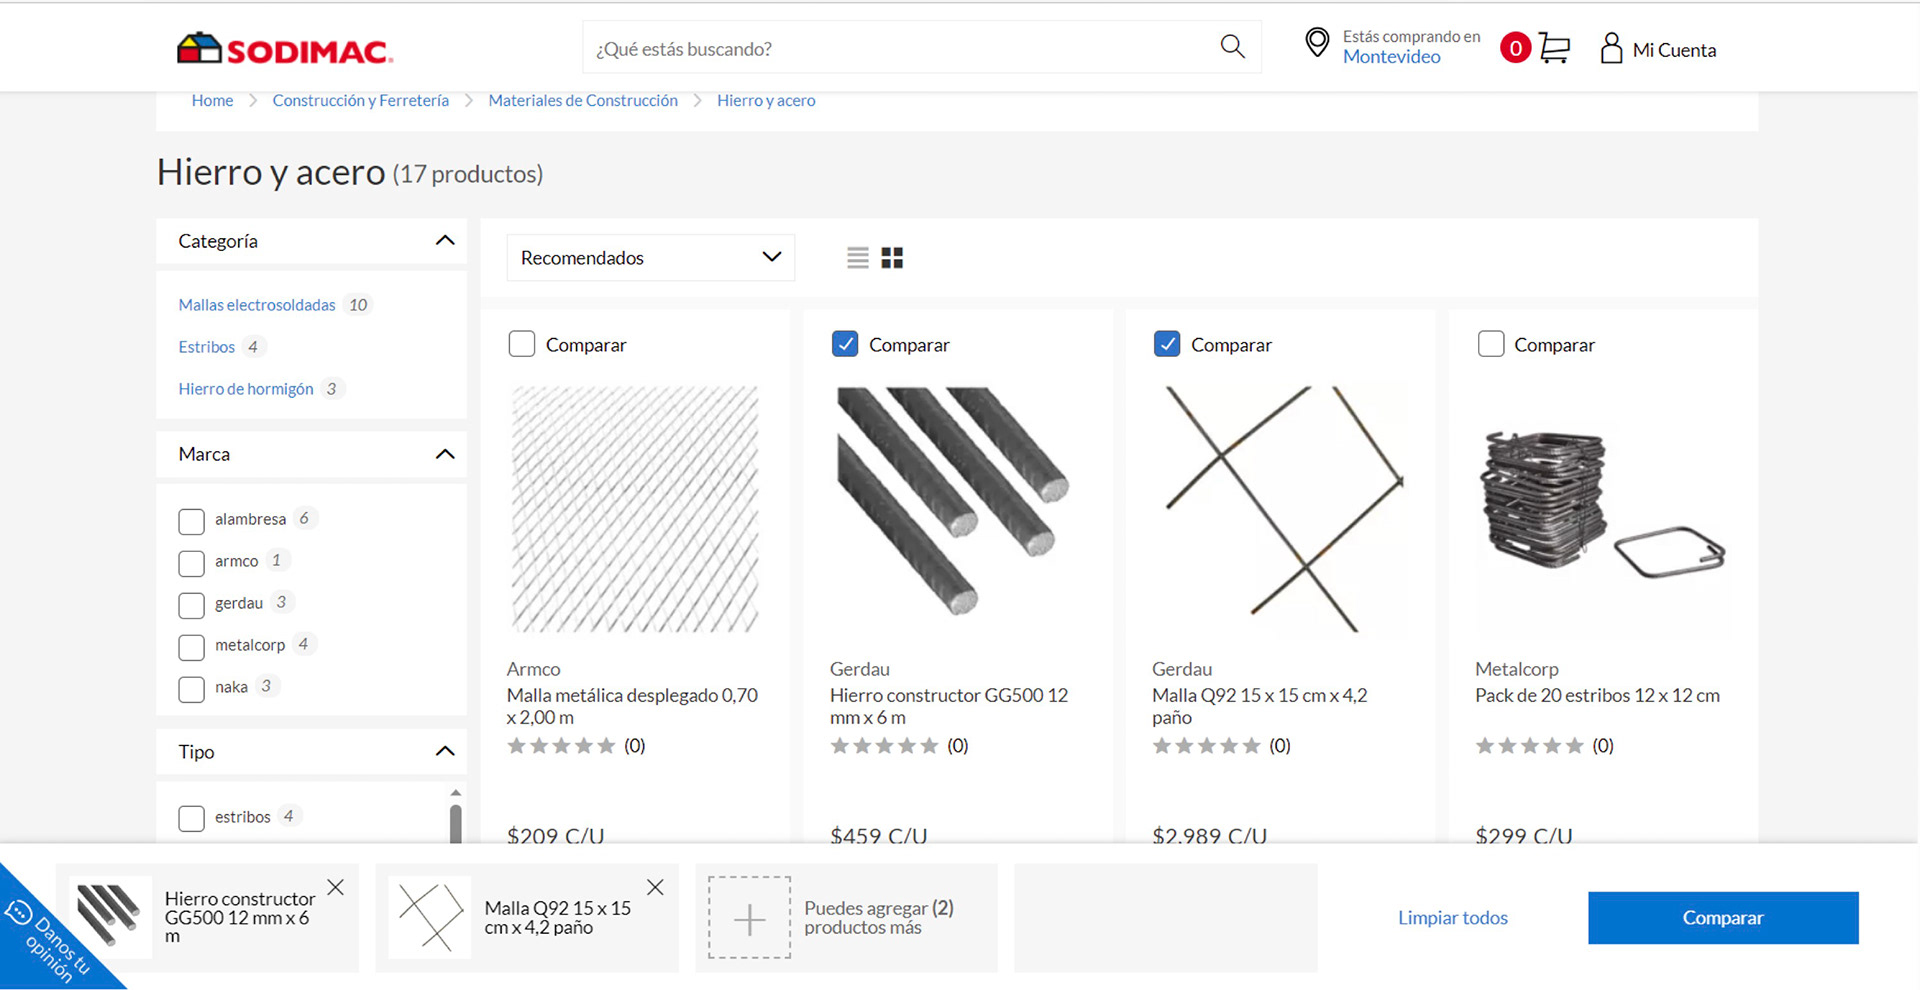Switch to grid view icon
The width and height of the screenshot is (1920, 990).
(892, 258)
